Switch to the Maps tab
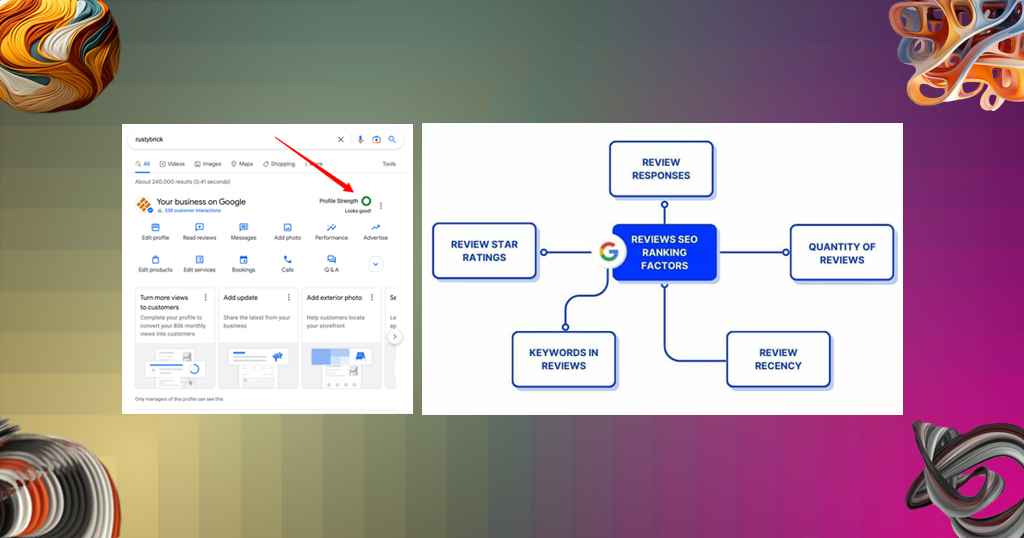Image resolution: width=1024 pixels, height=538 pixels. [242, 164]
